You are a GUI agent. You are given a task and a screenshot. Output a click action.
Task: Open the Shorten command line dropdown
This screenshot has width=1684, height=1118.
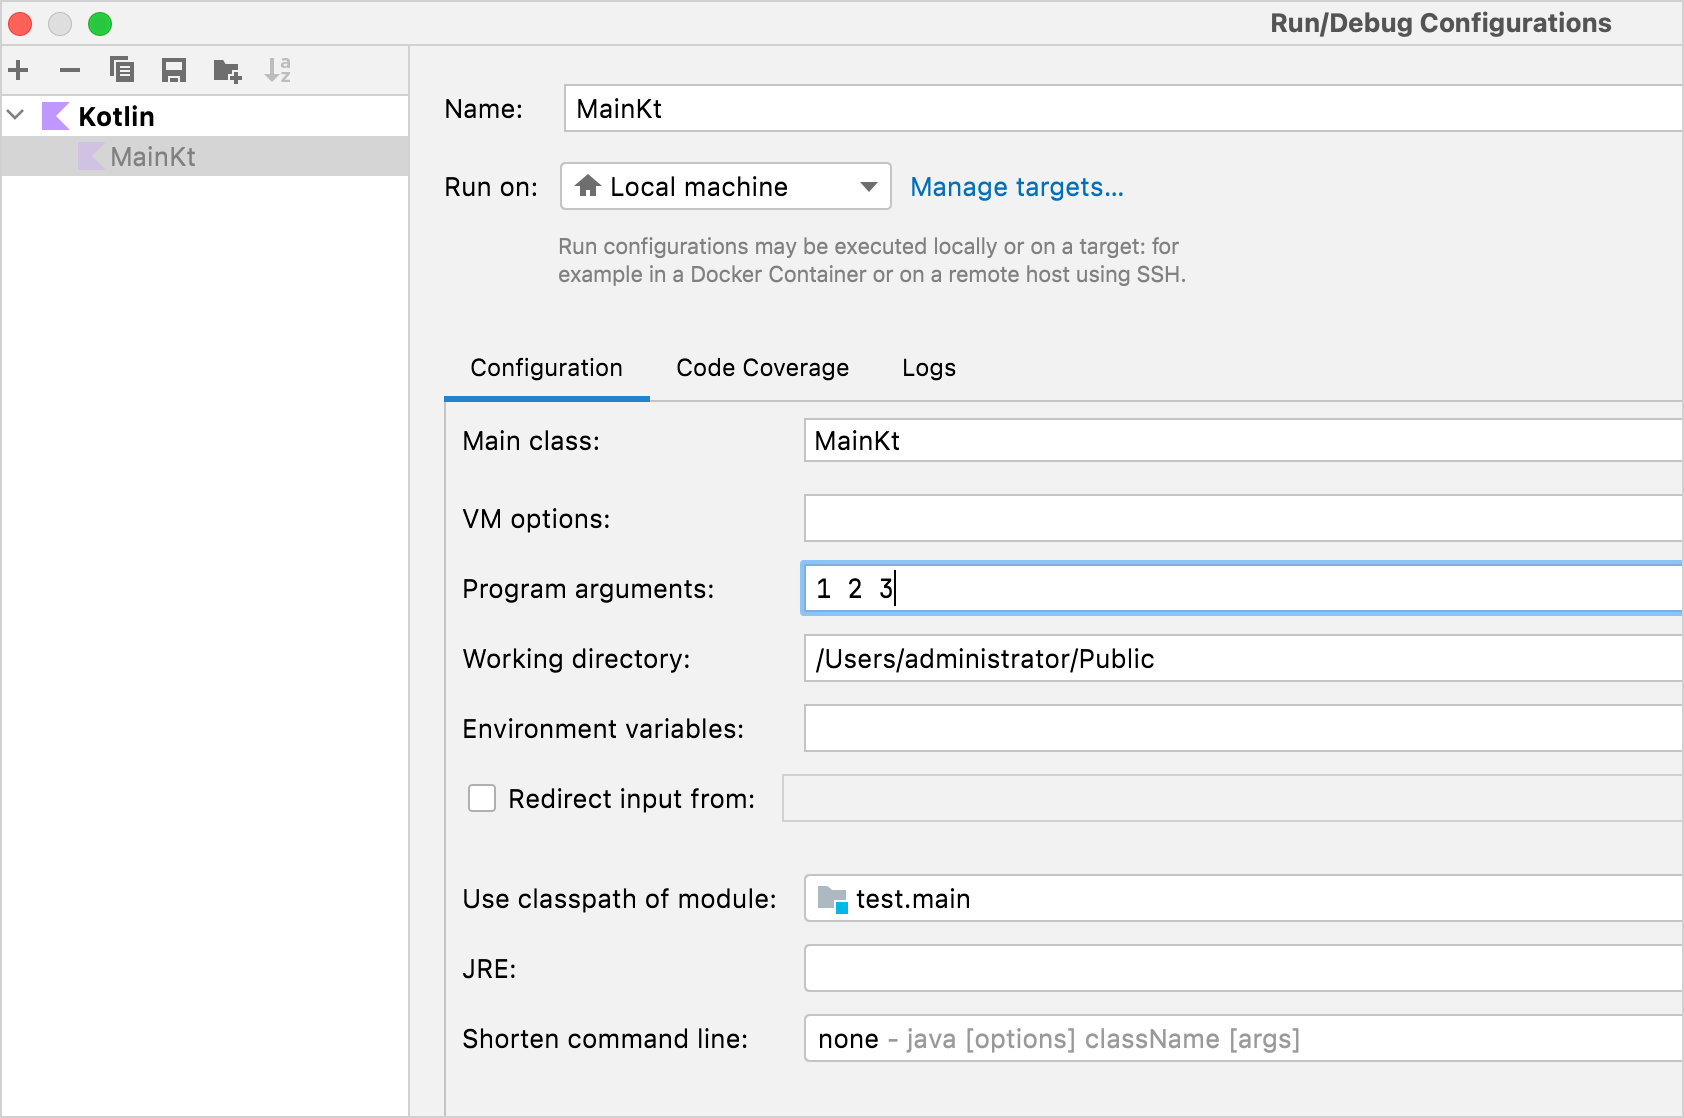1244,1038
